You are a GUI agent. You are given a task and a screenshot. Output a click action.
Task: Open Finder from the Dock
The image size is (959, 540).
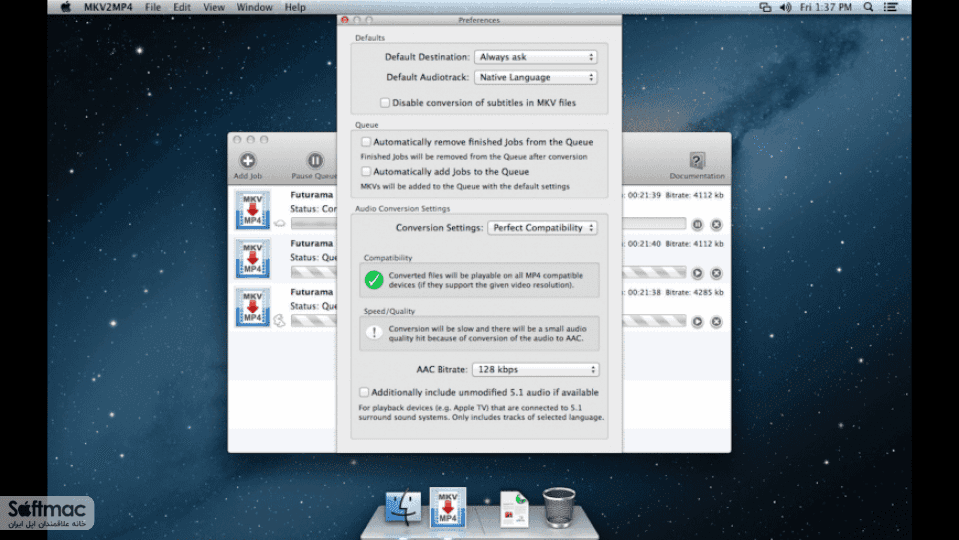(x=403, y=507)
